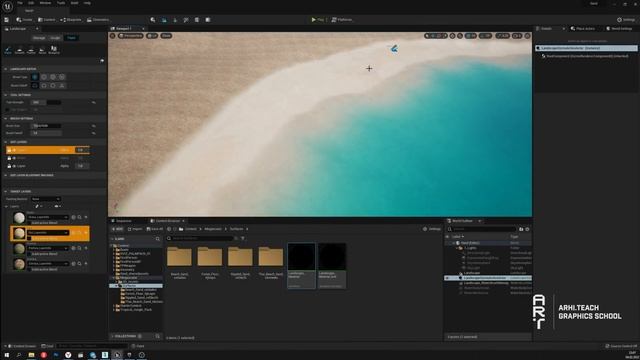The height and width of the screenshot is (360, 640).
Task: Toggle Subtractive Blend checkbox of selected target layer
Action: point(29,238)
